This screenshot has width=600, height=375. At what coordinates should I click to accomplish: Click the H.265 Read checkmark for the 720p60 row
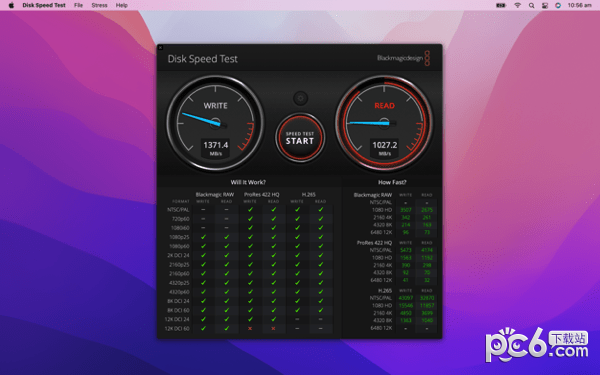tap(321, 218)
